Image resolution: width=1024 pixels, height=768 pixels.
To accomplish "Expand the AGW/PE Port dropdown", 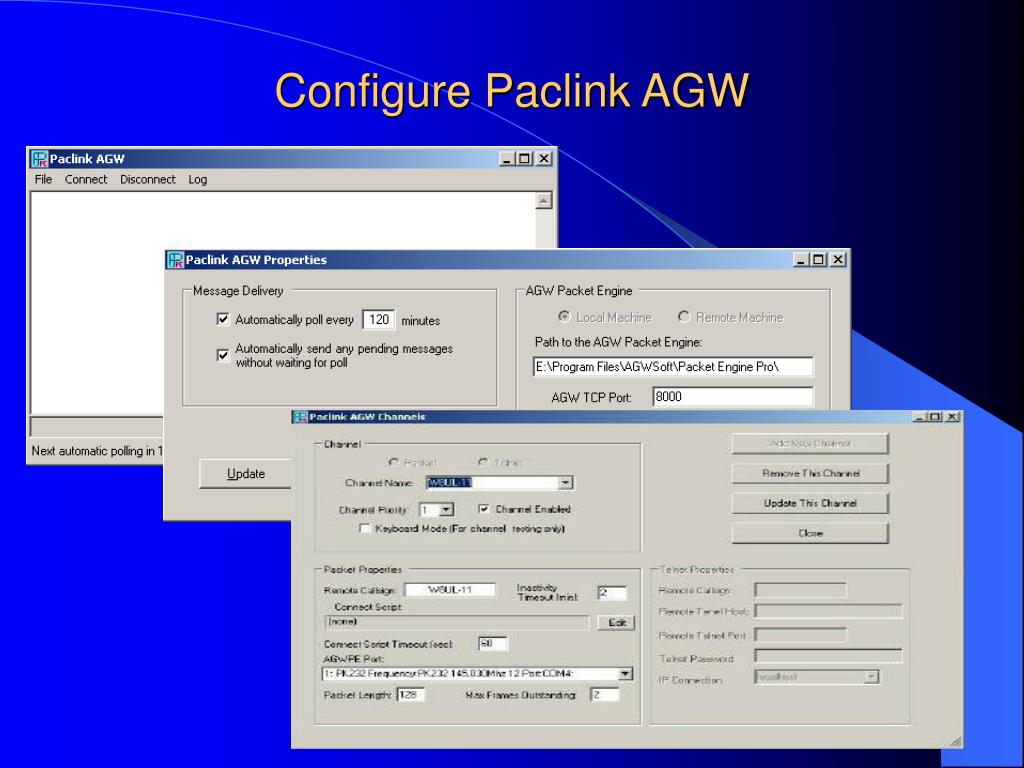I will pyautogui.click(x=625, y=673).
